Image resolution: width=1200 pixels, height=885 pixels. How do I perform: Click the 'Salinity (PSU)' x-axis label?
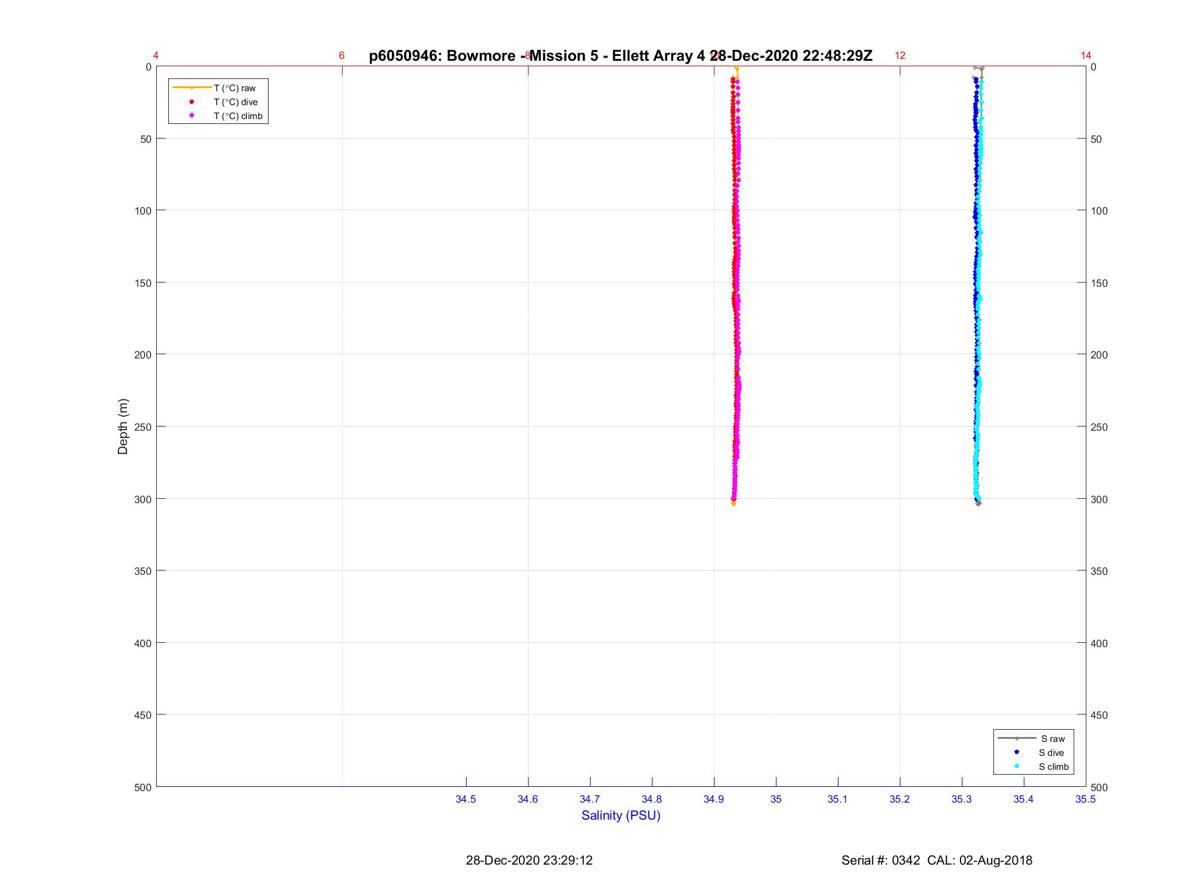[x=621, y=815]
